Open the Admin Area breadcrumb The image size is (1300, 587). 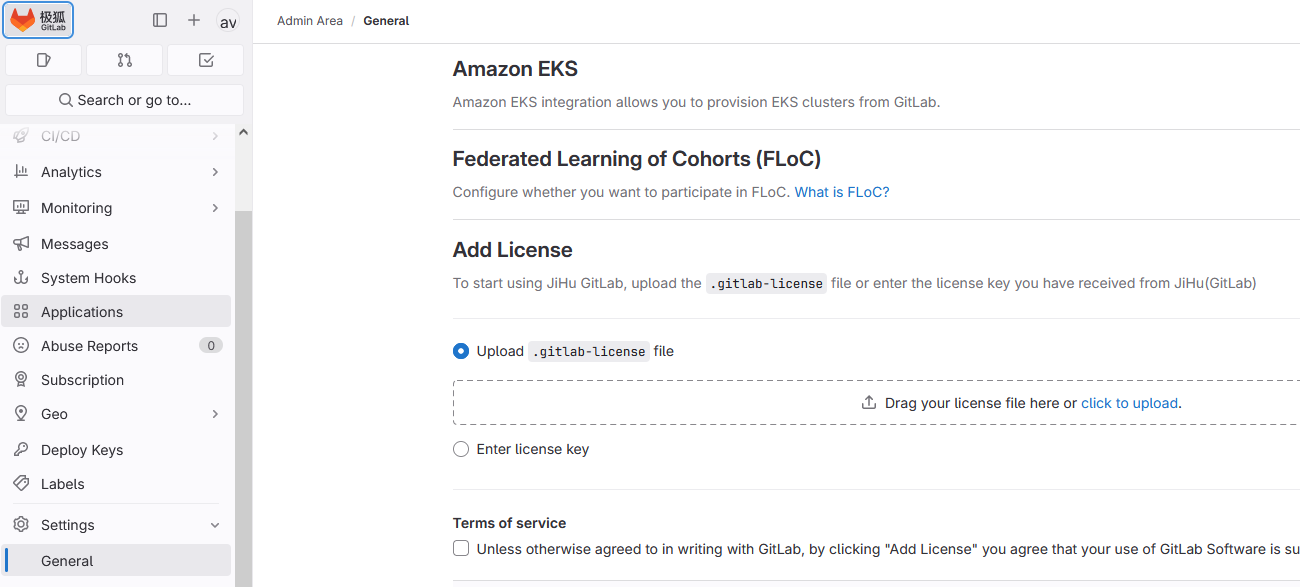coord(310,20)
